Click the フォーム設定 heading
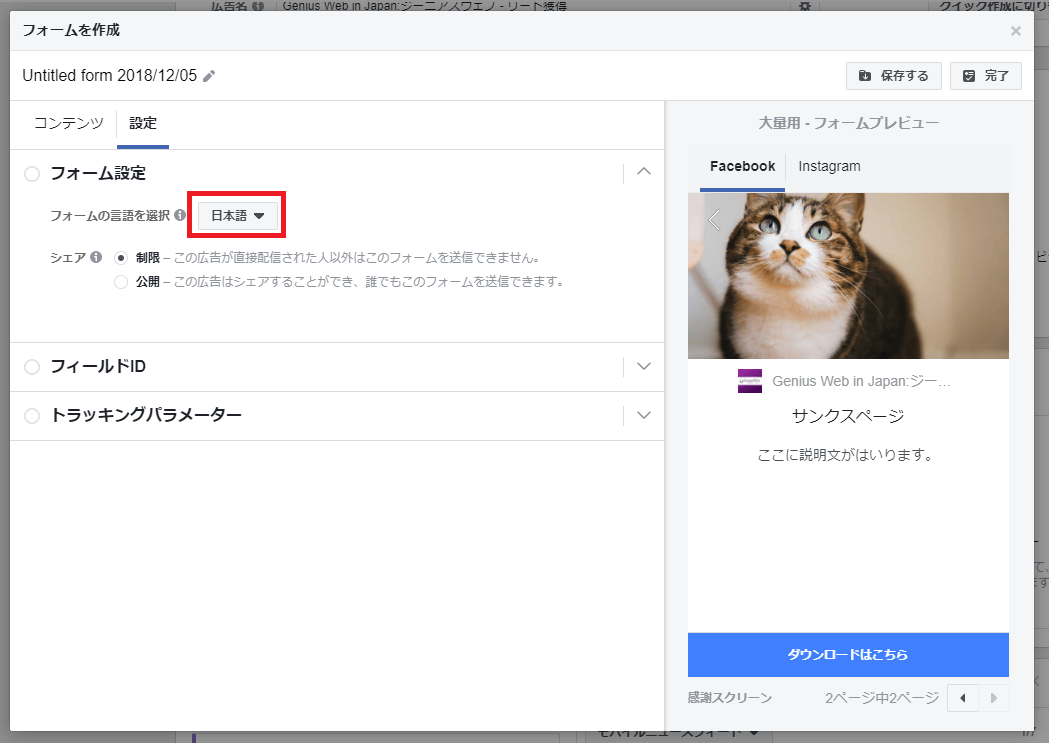Viewport: 1049px width, 743px height. [98, 174]
